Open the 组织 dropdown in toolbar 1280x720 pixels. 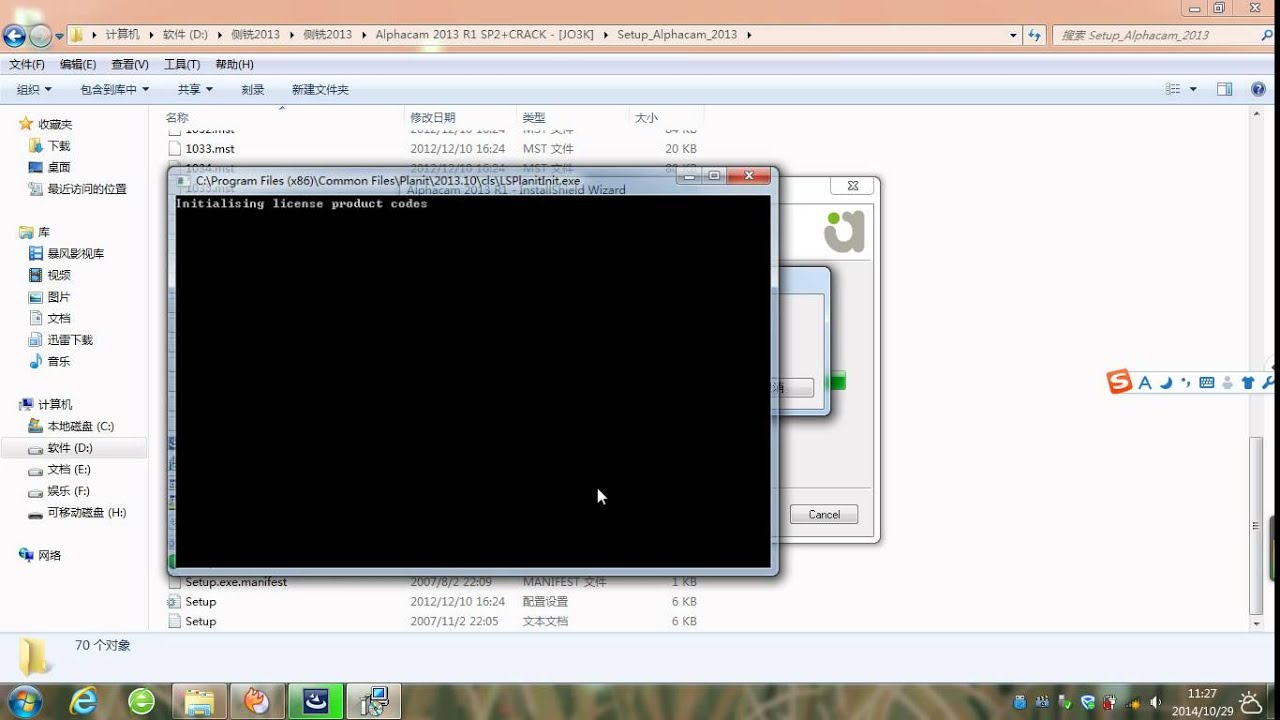34,89
